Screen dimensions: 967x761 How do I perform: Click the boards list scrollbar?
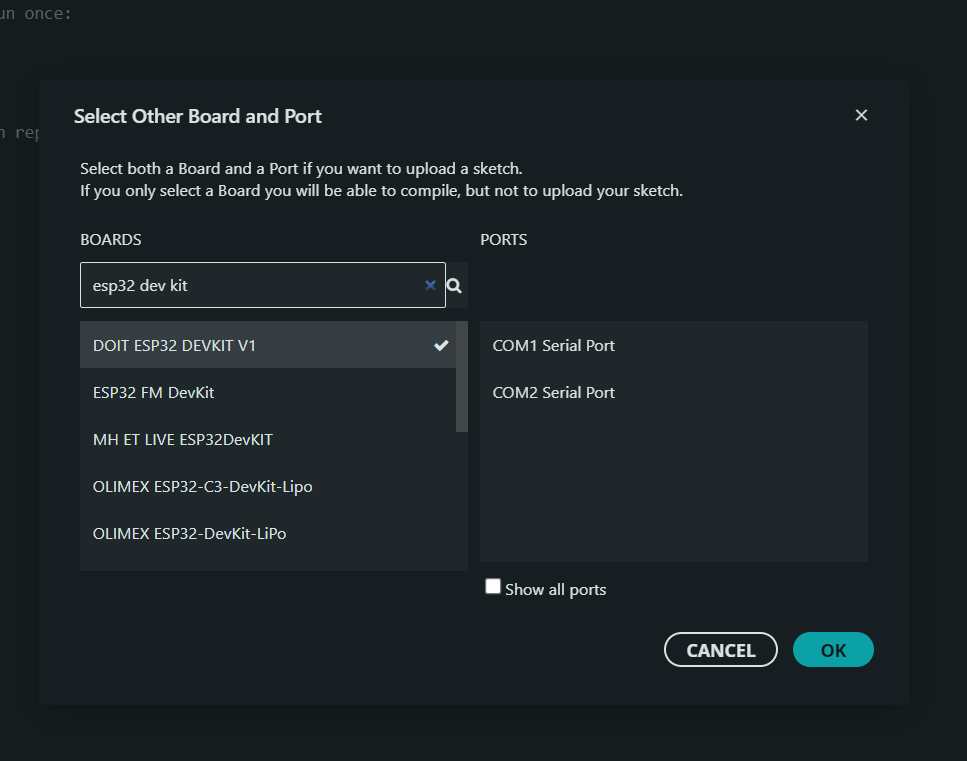pyautogui.click(x=461, y=376)
